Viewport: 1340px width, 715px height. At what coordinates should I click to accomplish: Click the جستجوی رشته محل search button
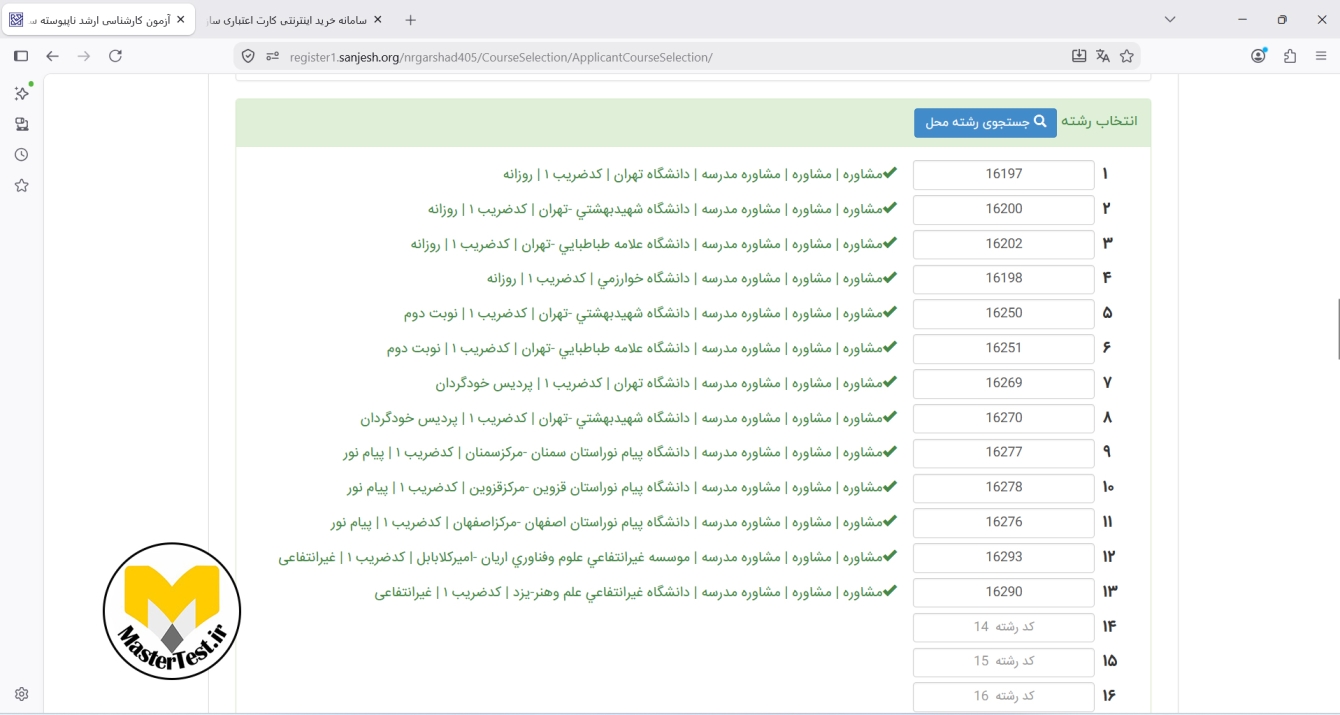[985, 122]
